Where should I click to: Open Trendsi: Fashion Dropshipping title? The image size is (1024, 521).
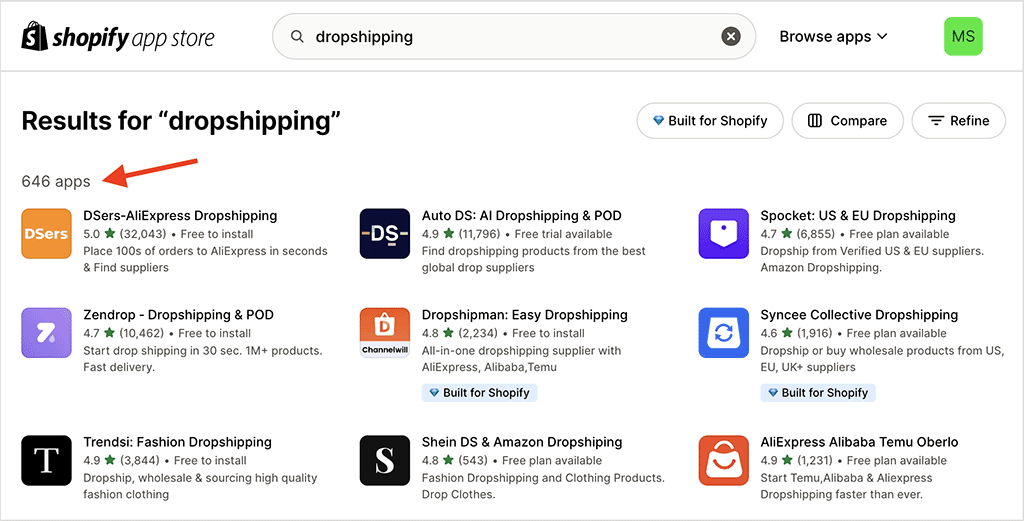click(x=178, y=442)
